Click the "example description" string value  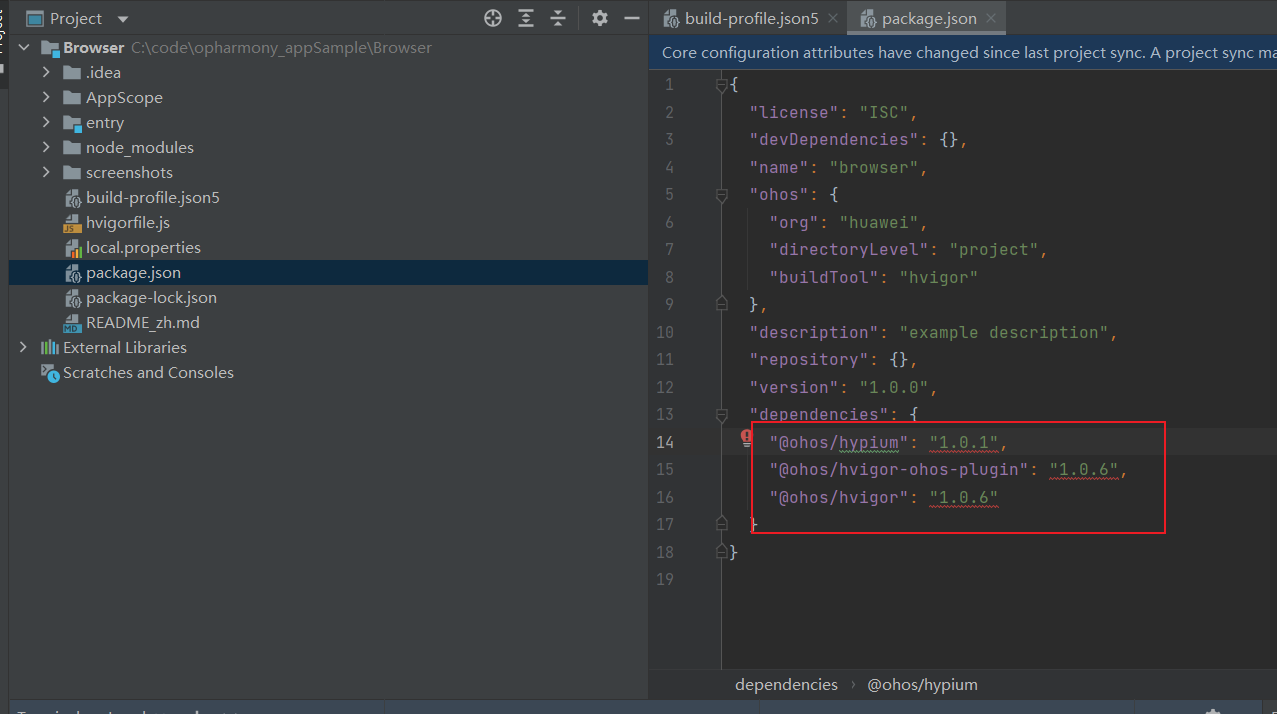coord(1003,332)
